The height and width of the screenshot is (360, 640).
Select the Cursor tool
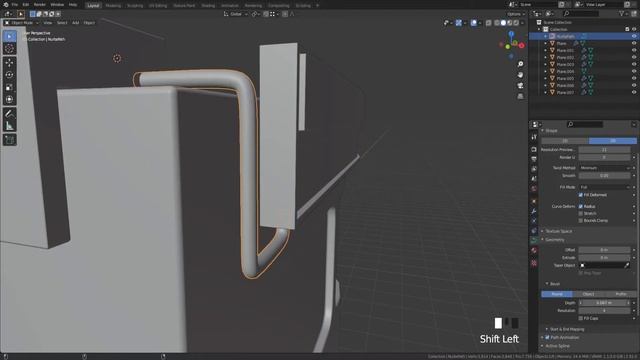point(9,49)
